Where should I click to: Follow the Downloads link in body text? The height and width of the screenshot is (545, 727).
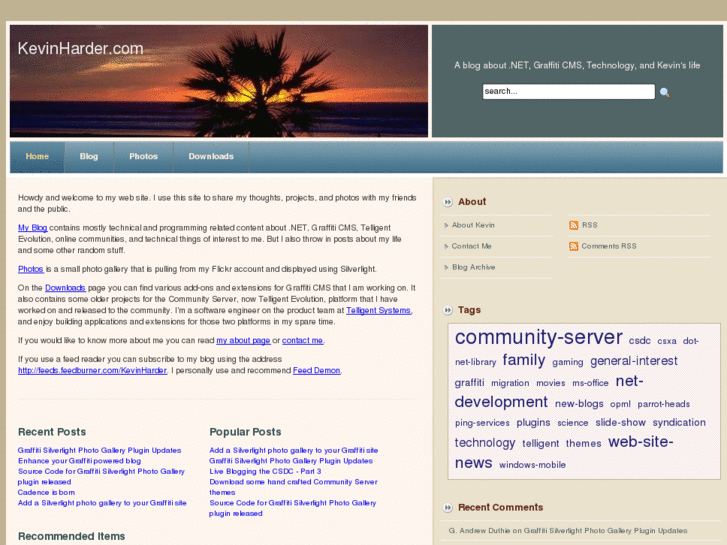(x=65, y=288)
